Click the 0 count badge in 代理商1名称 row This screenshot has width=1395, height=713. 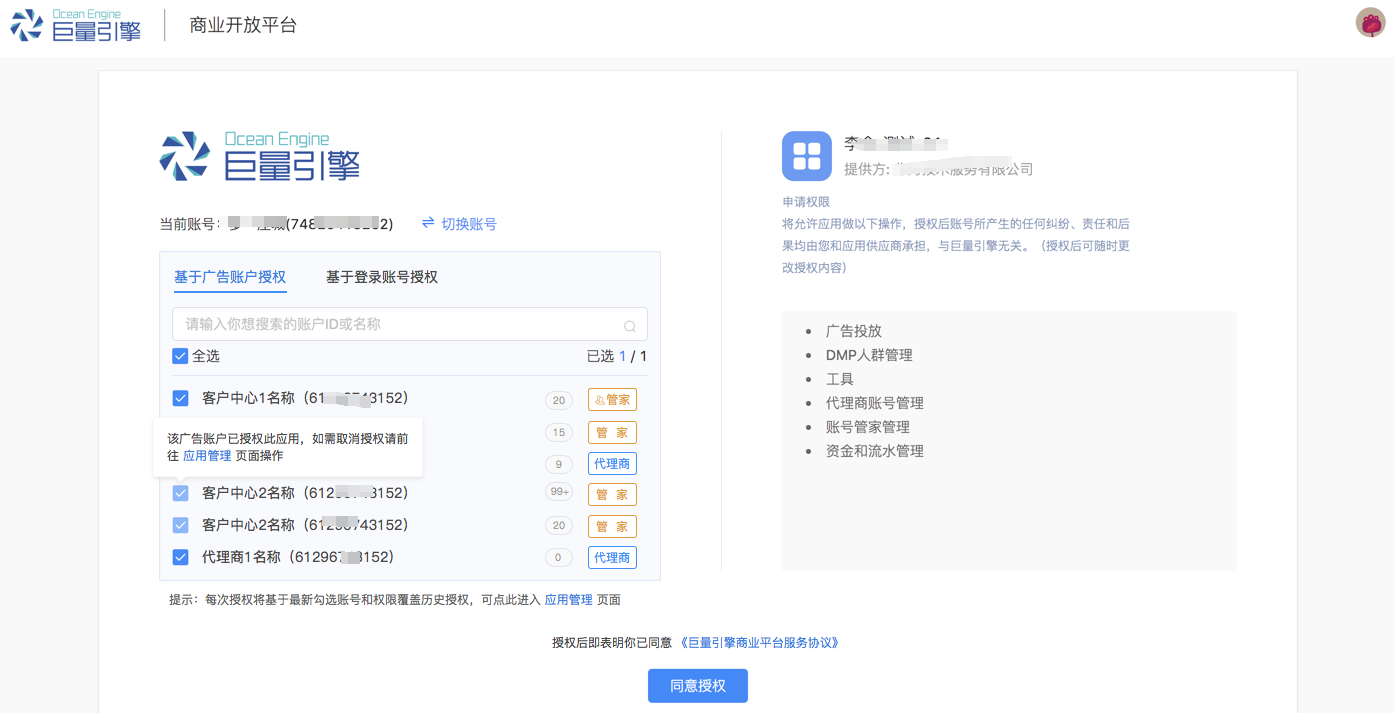[x=559, y=557]
